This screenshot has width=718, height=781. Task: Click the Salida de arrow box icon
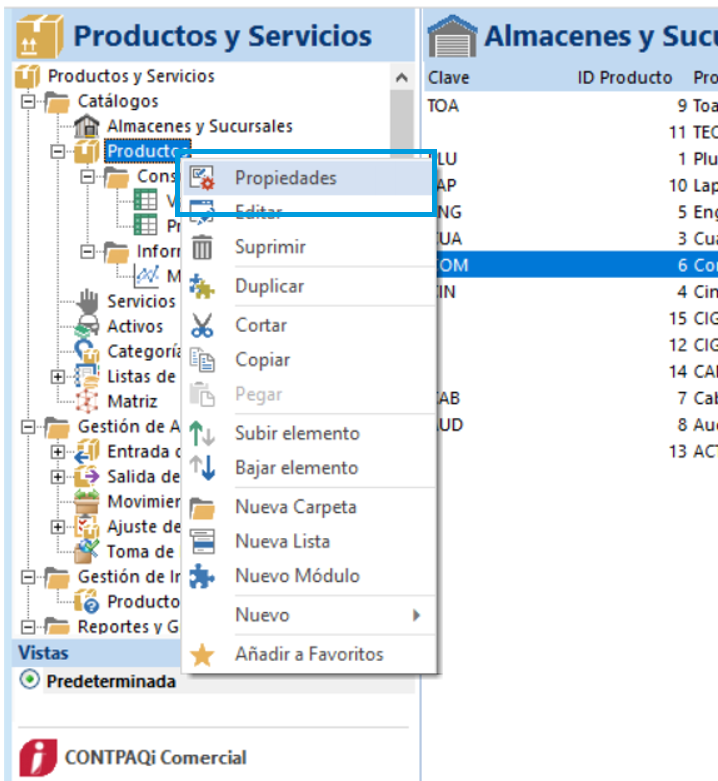[87, 477]
